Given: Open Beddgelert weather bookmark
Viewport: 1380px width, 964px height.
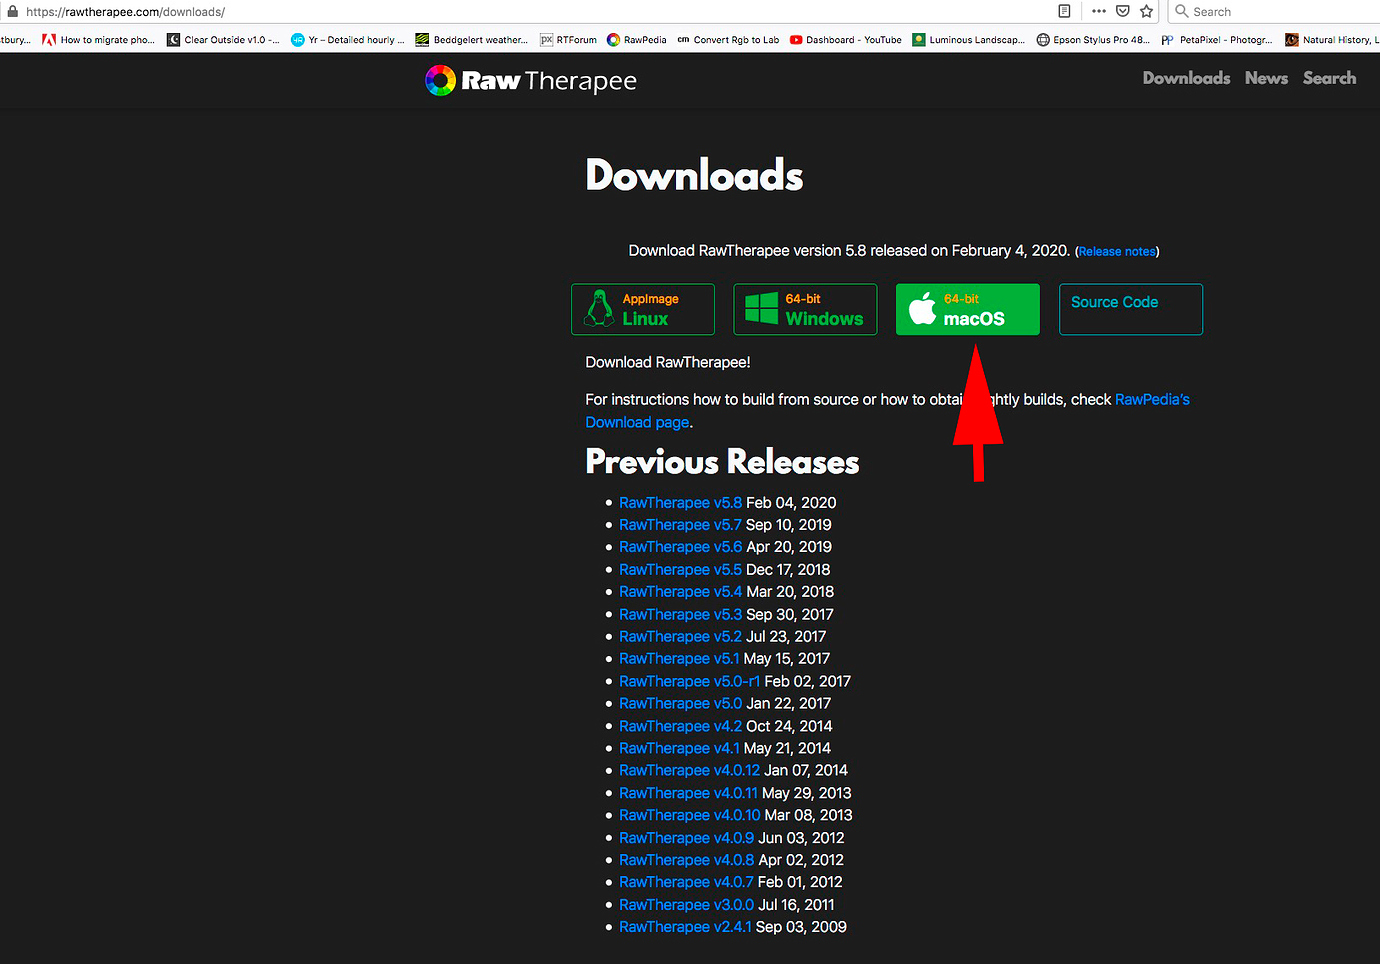Looking at the screenshot, I should point(472,40).
